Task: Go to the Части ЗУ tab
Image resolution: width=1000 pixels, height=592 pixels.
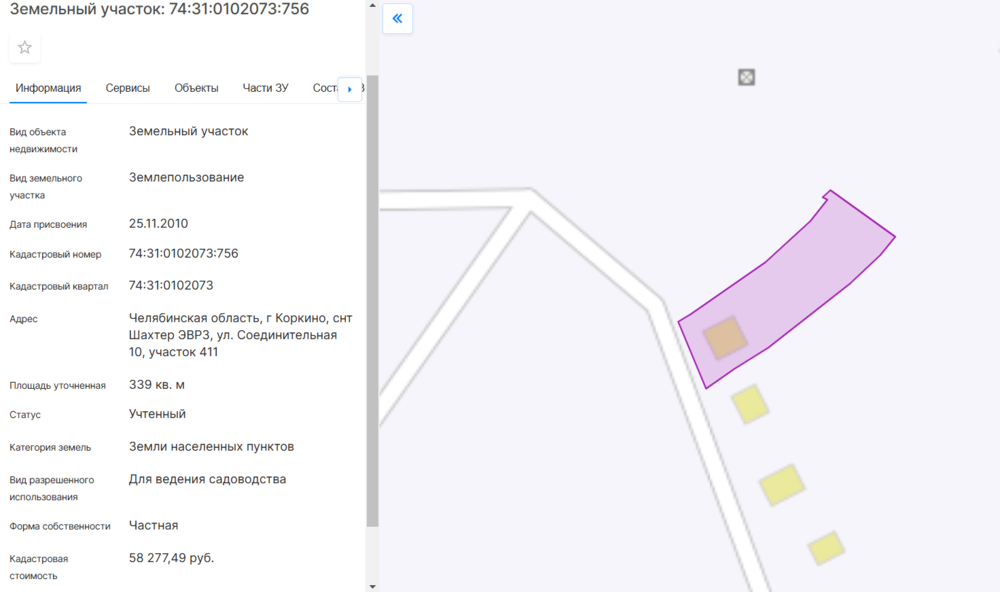Action: (x=265, y=88)
